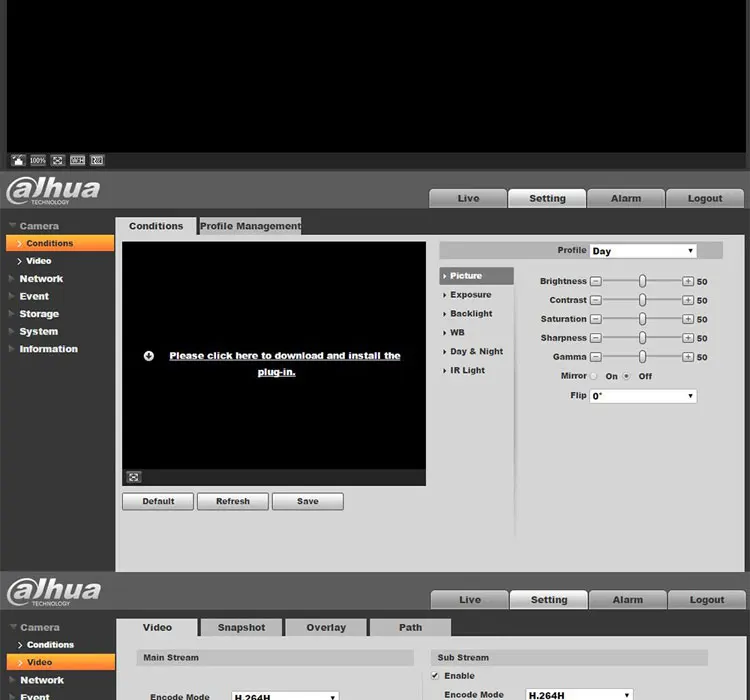Increase Gamma with its plus button
Screen dimensions: 750x700
(688, 357)
